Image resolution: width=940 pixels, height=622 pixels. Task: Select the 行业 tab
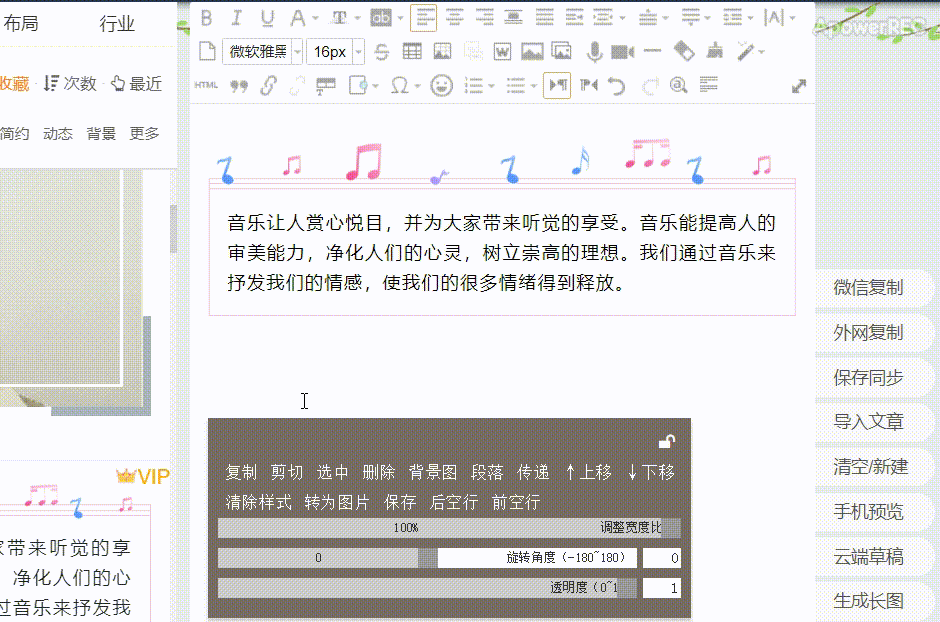click(117, 23)
